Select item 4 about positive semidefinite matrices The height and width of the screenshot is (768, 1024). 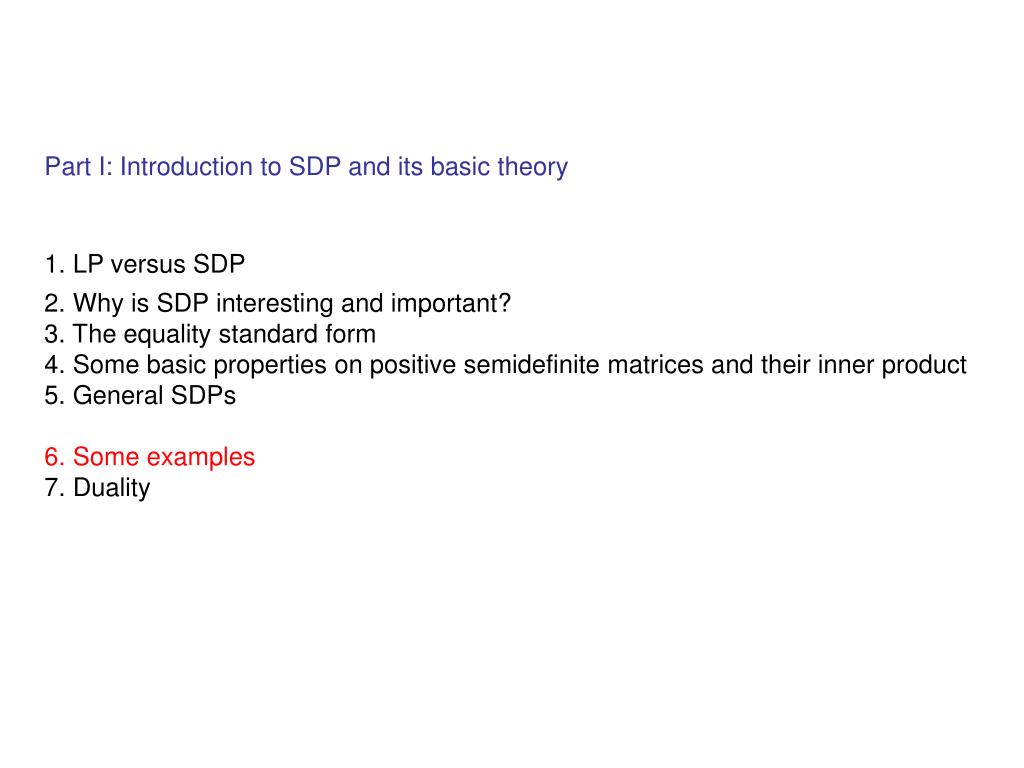tap(505, 365)
